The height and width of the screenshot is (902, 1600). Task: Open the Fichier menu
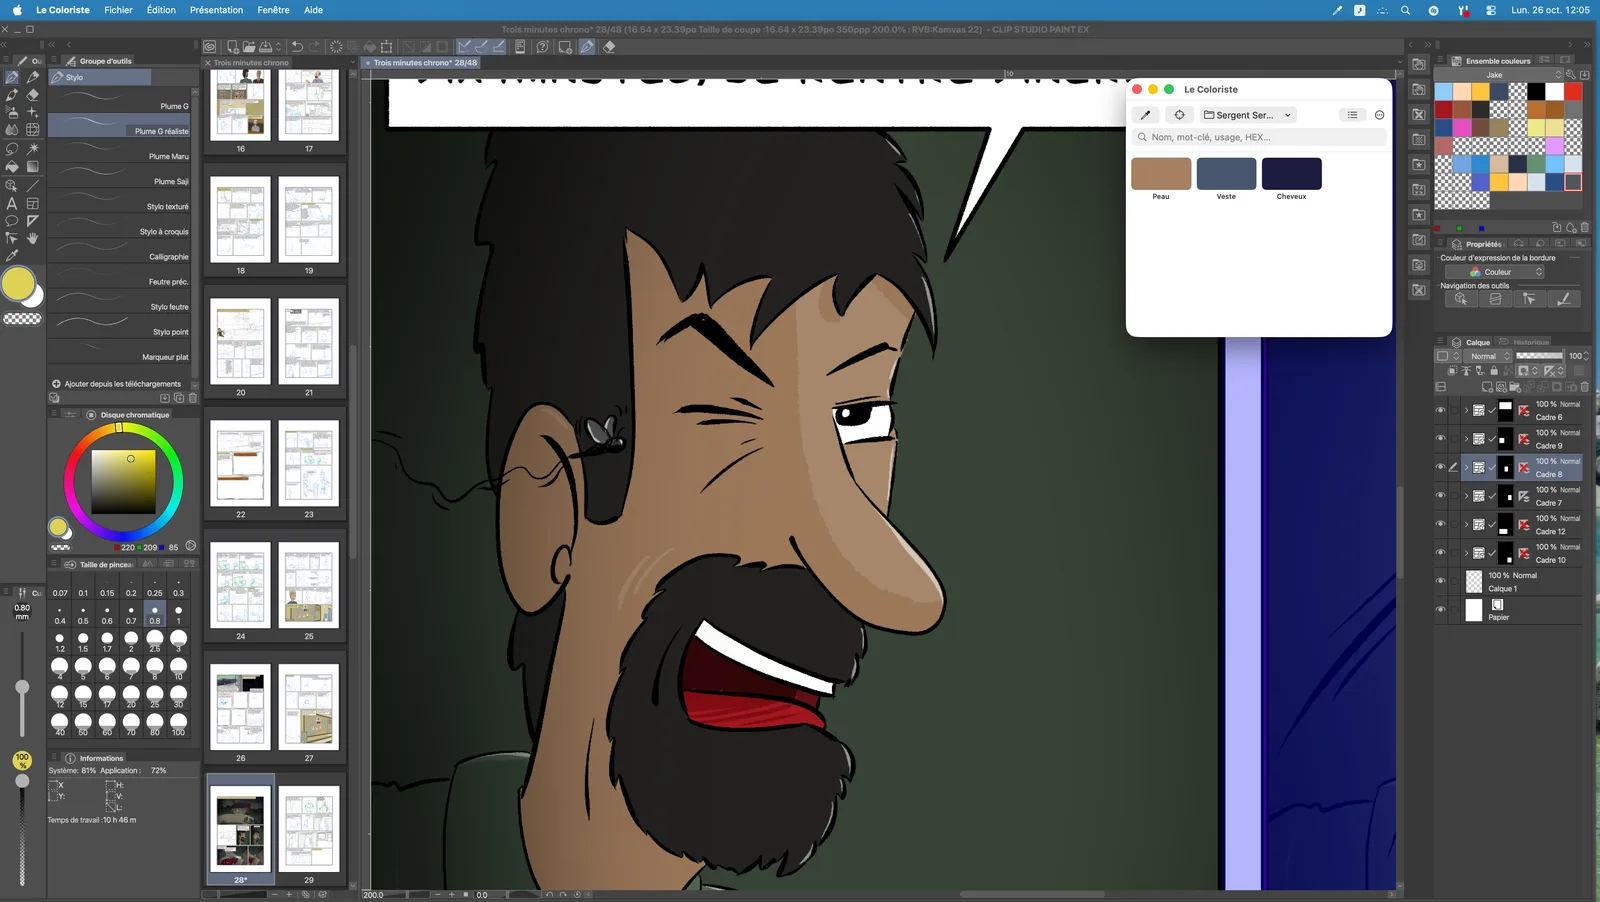pos(118,10)
